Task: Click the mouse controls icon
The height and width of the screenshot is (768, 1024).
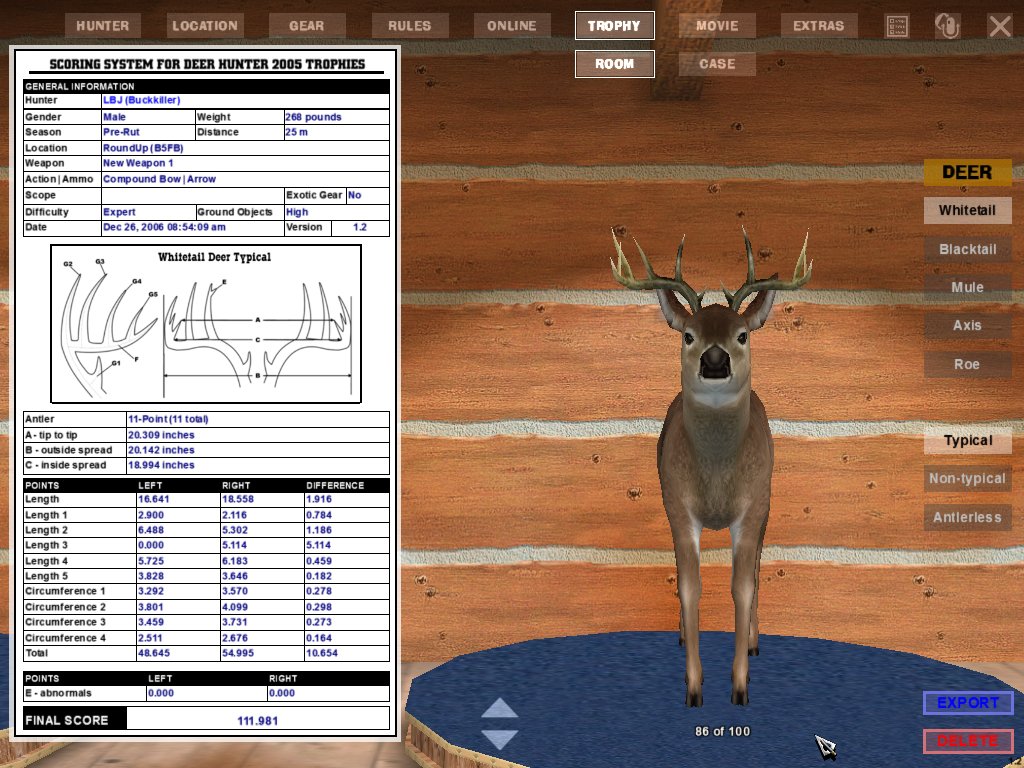Action: 948,26
